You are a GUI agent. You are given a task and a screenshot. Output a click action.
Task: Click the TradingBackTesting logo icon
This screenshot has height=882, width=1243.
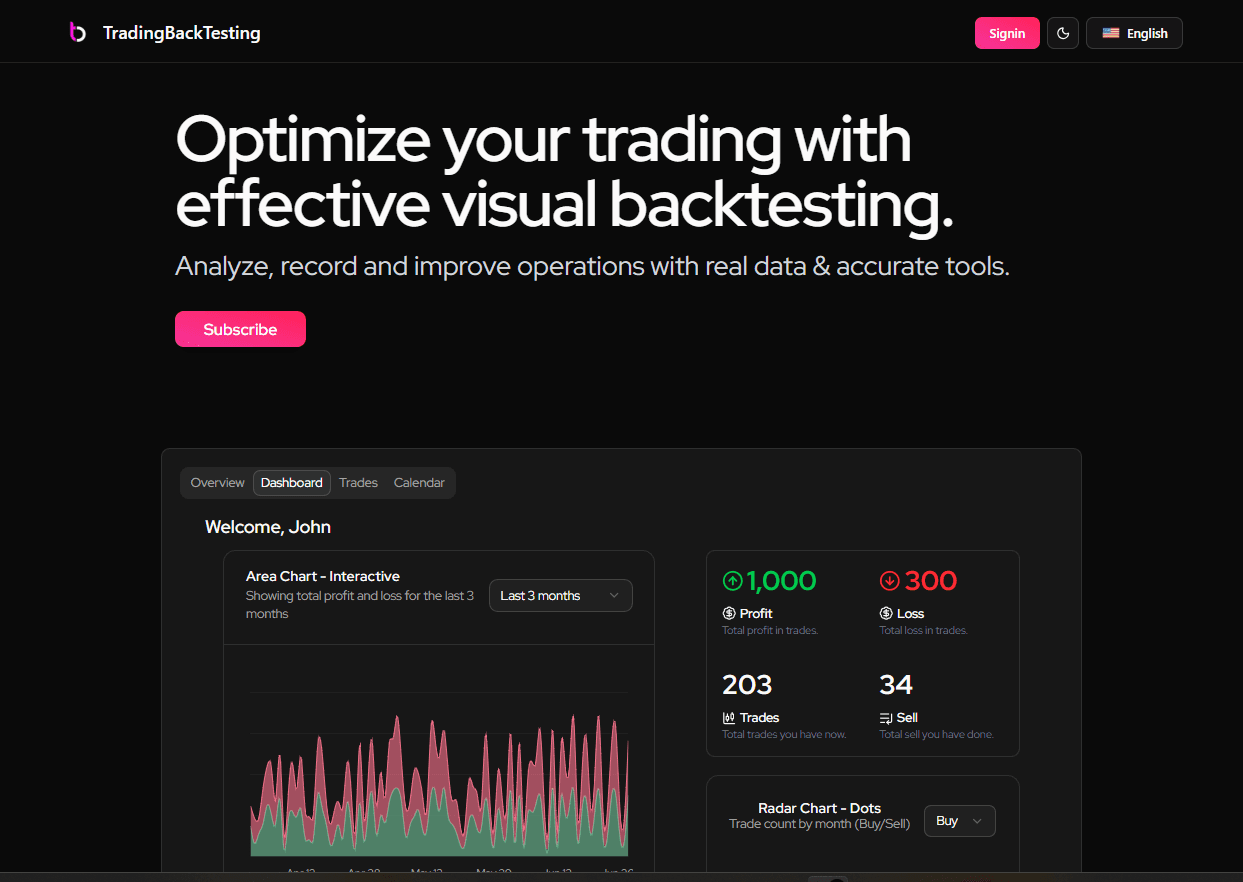pyautogui.click(x=78, y=31)
